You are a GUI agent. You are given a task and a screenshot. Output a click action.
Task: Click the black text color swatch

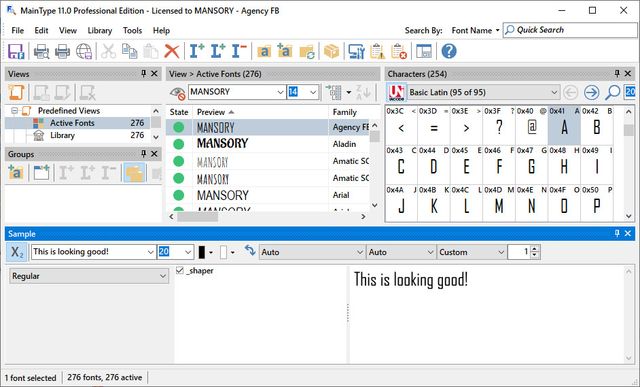tap(202, 252)
